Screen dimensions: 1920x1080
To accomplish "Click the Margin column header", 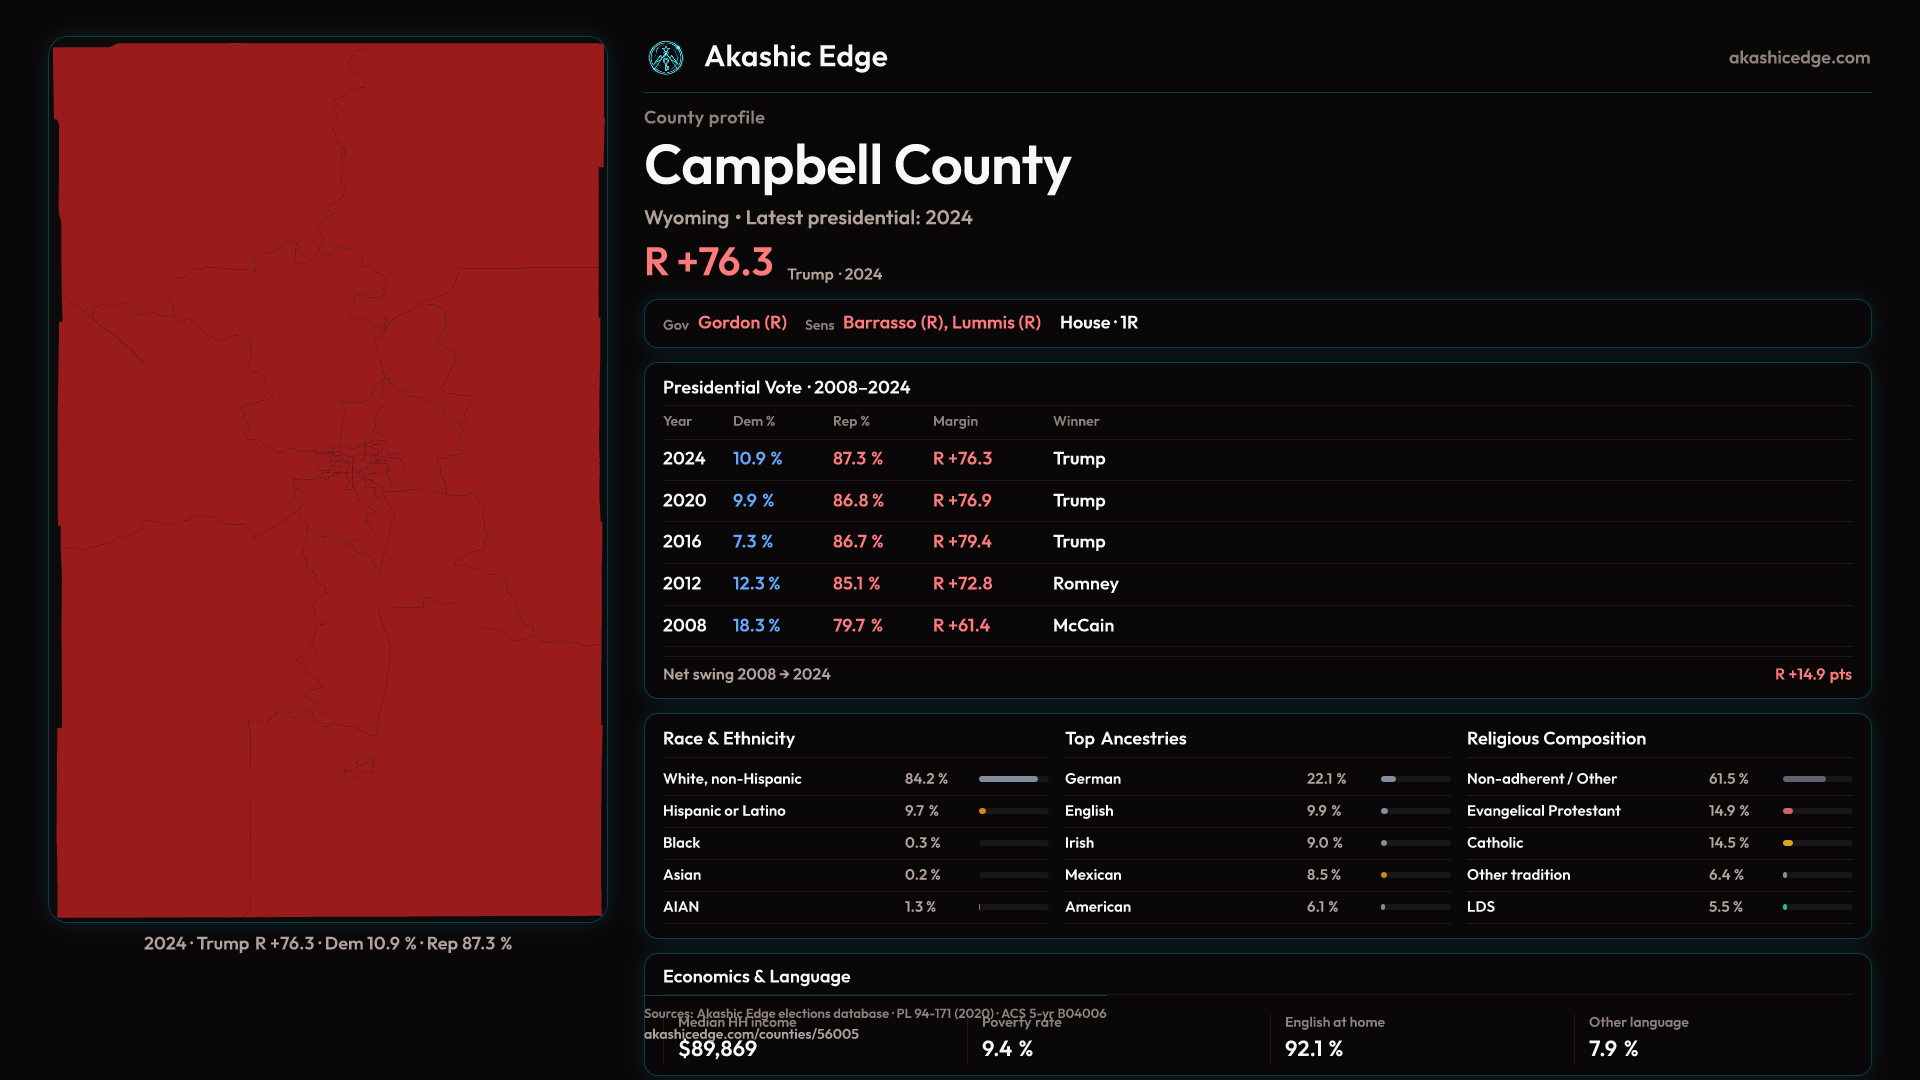I will (x=955, y=422).
